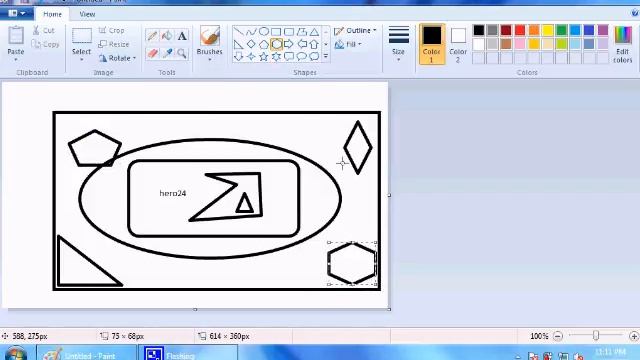
Task: Select the Pencil tool
Action: pyautogui.click(x=152, y=36)
